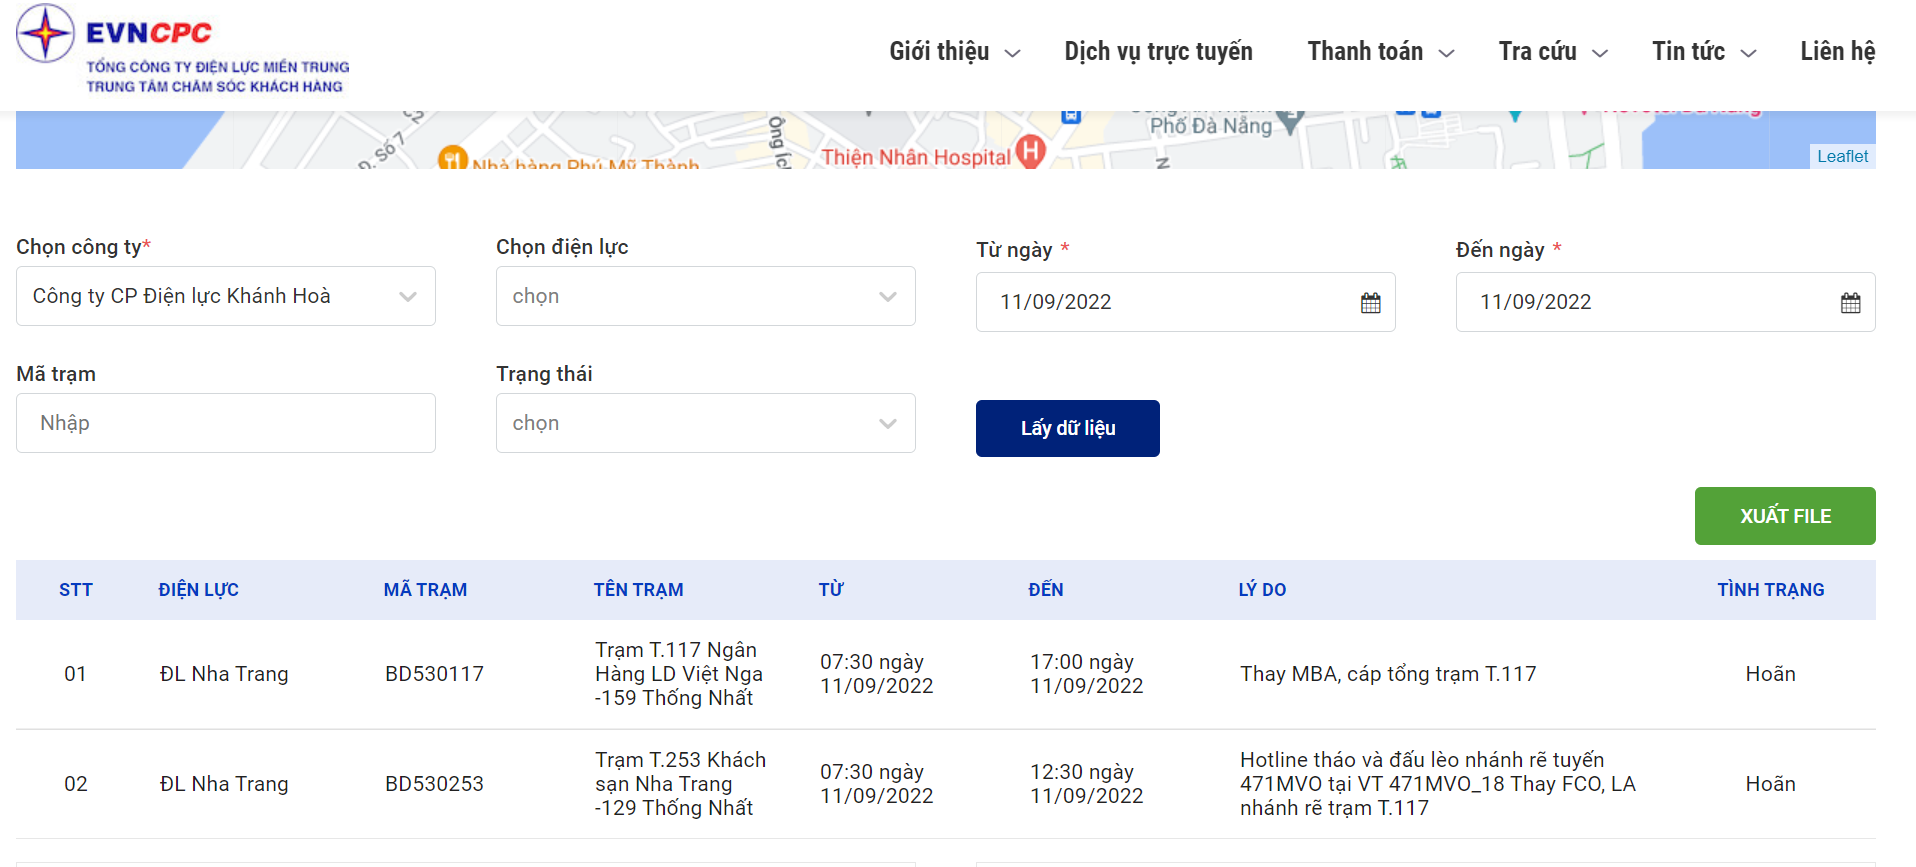This screenshot has width=1916, height=867.
Task: Open Dịch vụ trực tuyến menu item
Action: [x=1158, y=52]
